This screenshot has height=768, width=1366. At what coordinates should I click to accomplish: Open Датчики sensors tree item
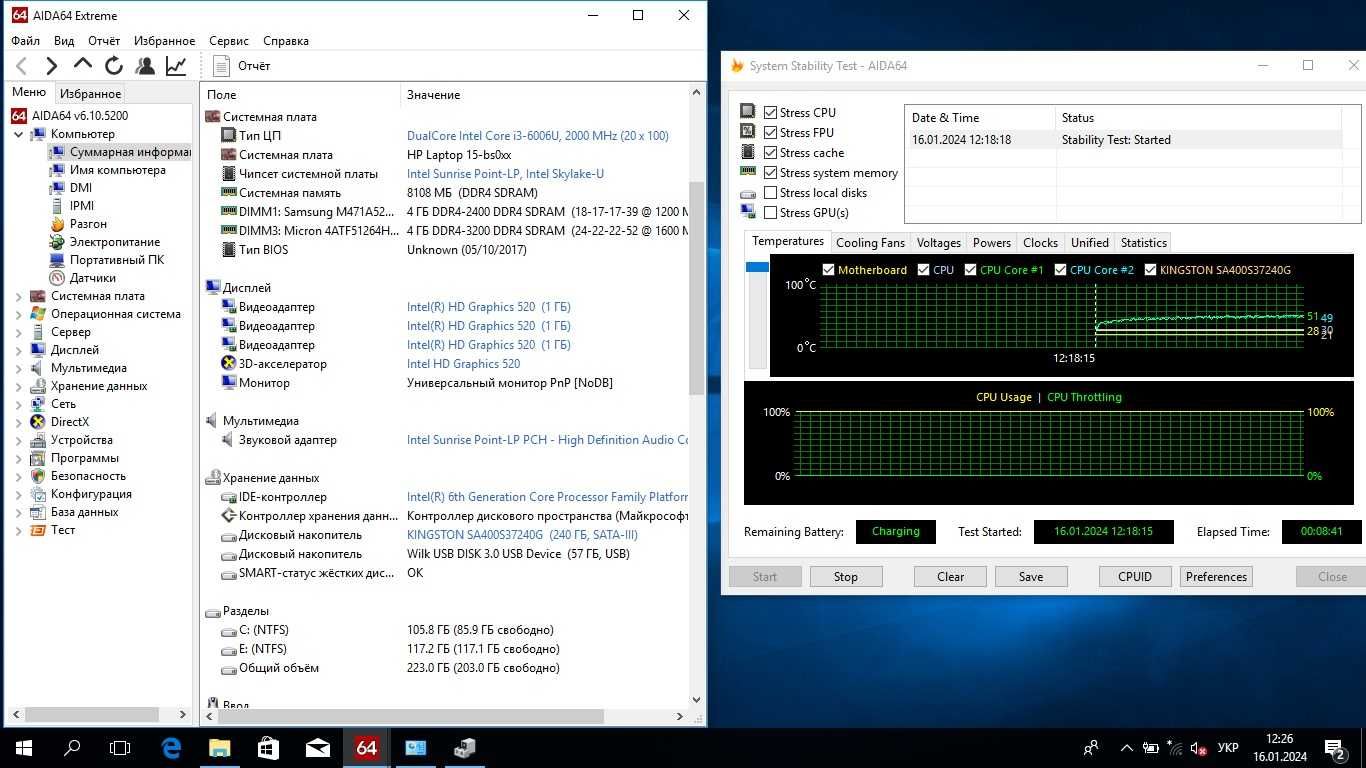point(83,278)
